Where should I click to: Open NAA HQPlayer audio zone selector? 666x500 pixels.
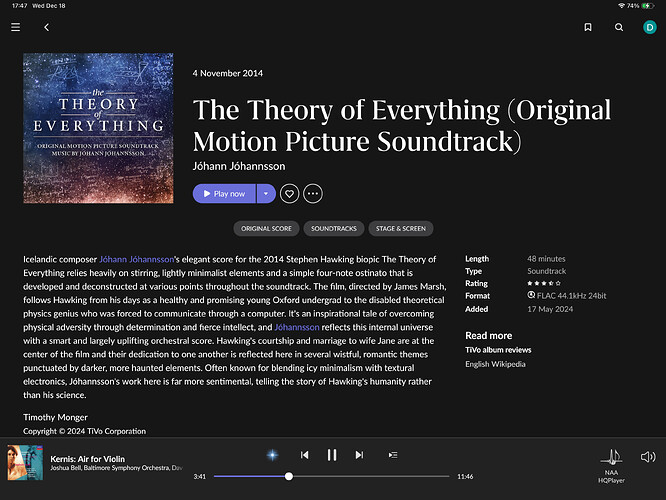pos(611,466)
